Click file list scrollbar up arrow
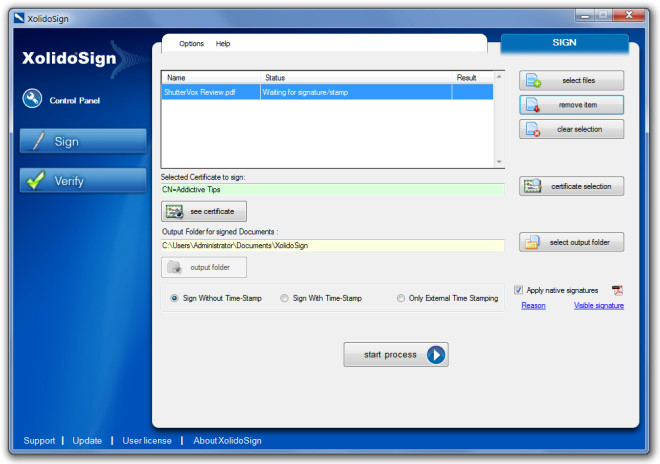Viewport: 660px width, 464px height. [x=499, y=77]
